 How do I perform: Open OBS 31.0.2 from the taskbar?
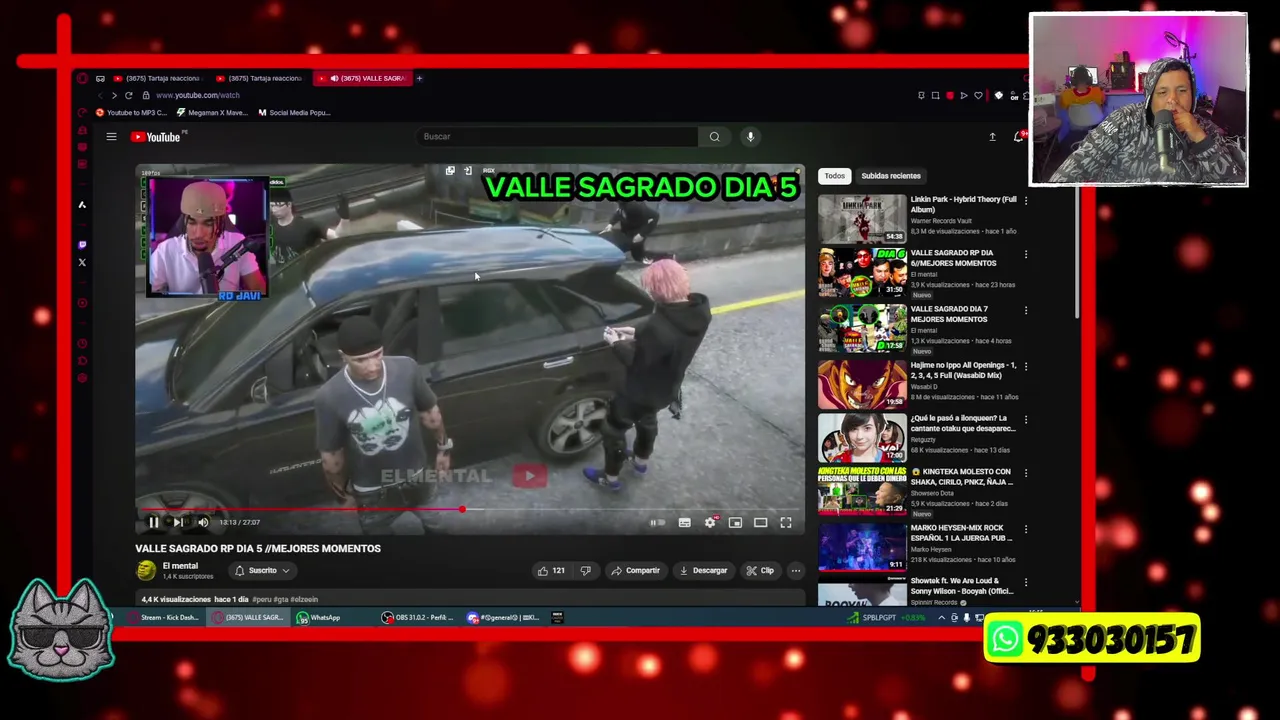pyautogui.click(x=418, y=618)
